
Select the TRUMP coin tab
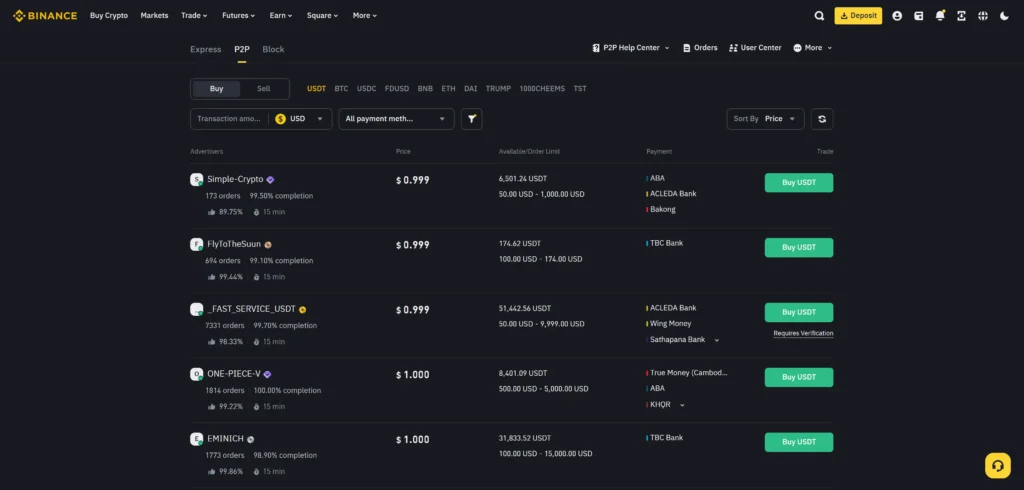pos(498,89)
